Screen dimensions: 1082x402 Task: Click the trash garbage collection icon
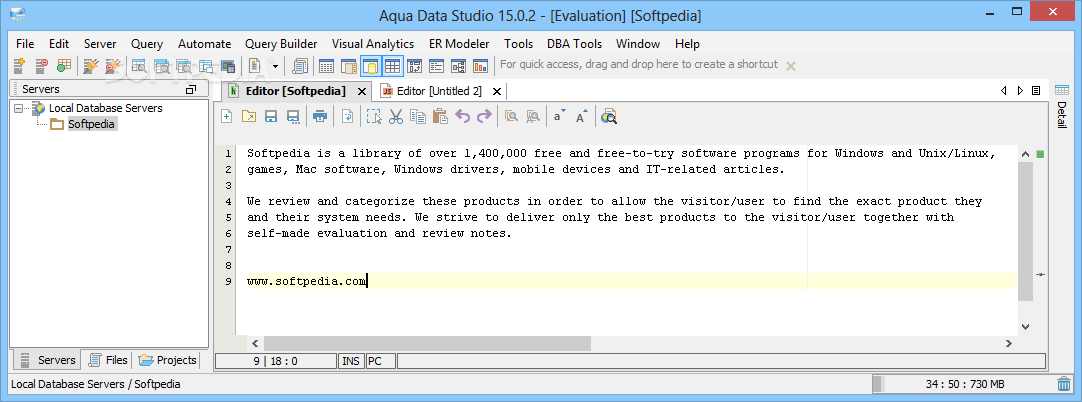pos(1063,384)
